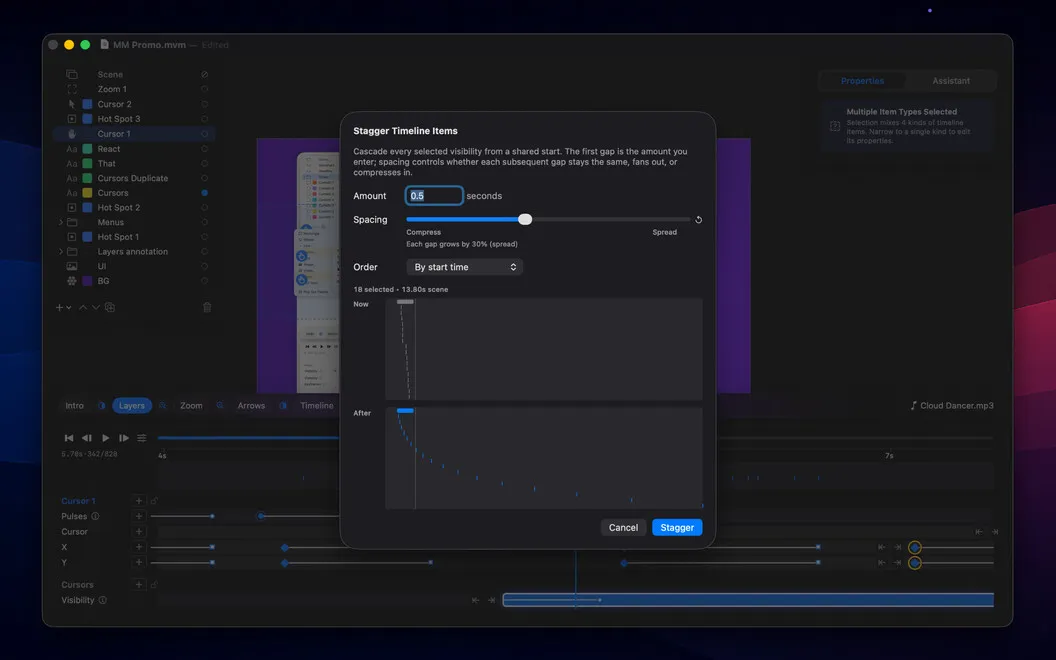Click the BG layer pattern icon
The height and width of the screenshot is (660, 1056).
(72, 281)
